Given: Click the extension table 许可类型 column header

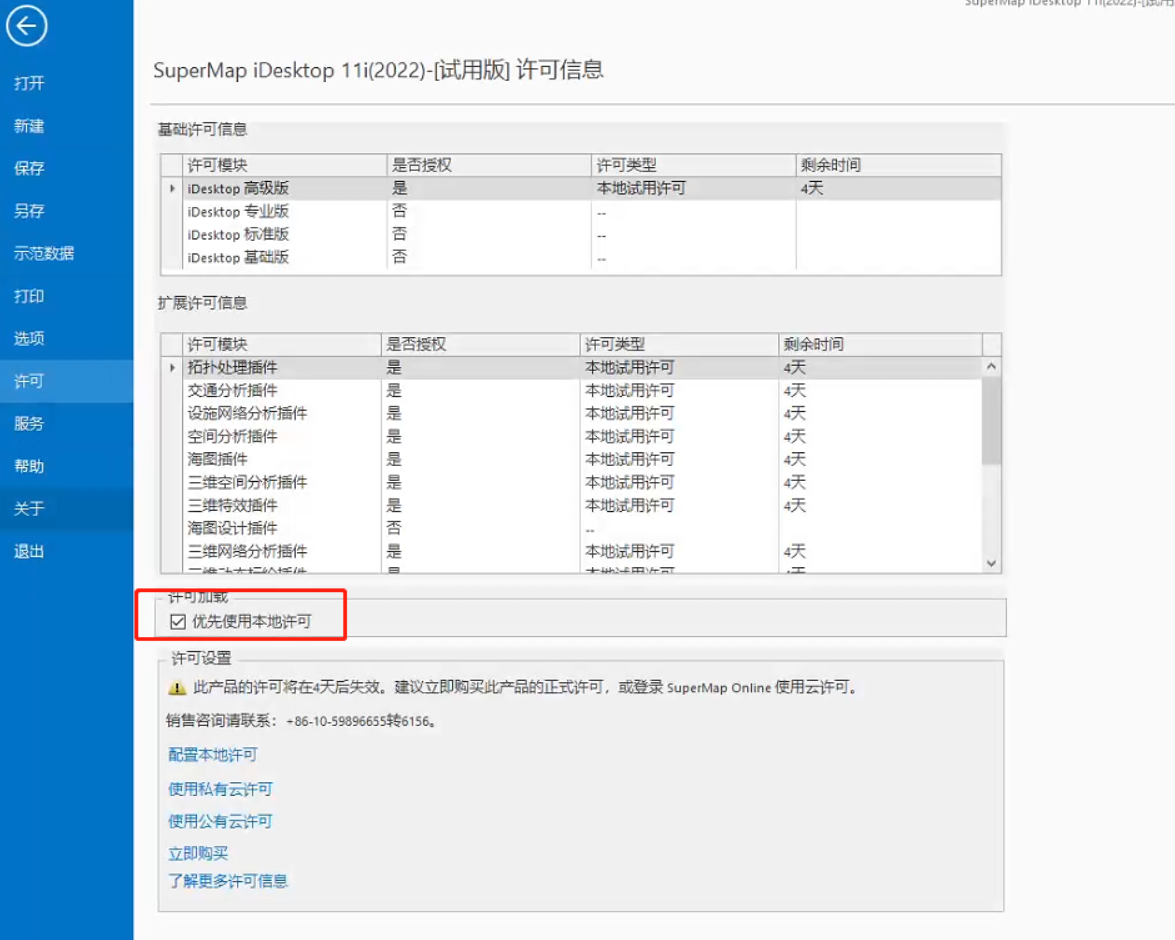Looking at the screenshot, I should point(680,344).
